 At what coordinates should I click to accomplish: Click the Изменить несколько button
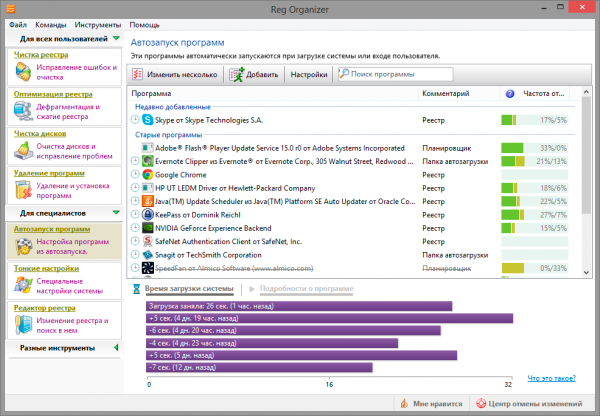(x=175, y=74)
